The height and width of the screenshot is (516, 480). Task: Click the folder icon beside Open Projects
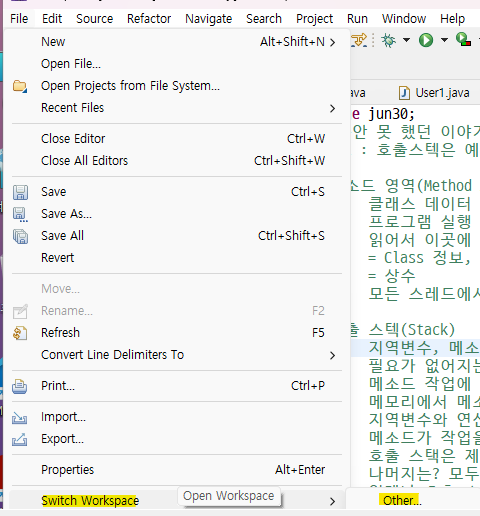pos(20,86)
